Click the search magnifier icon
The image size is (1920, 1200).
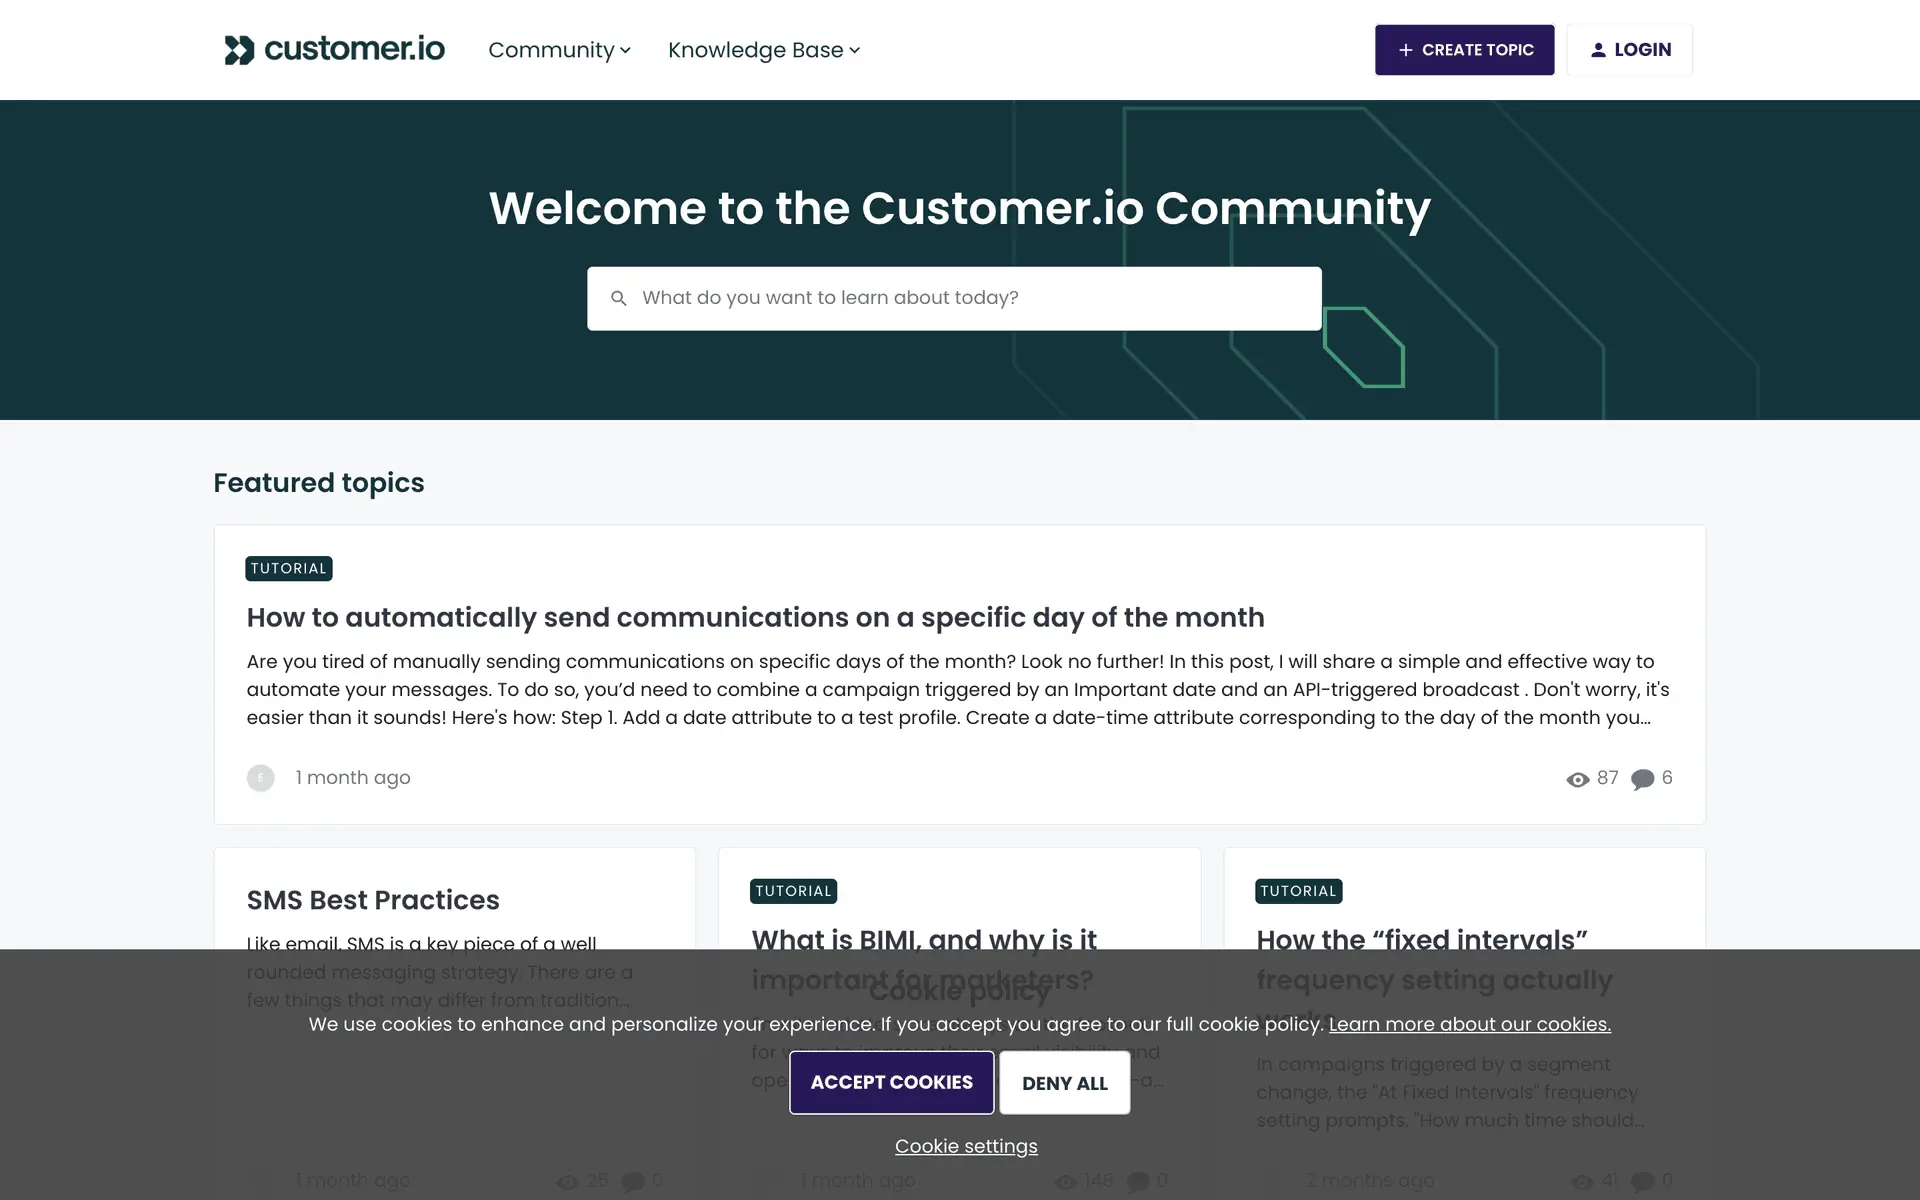tap(619, 298)
